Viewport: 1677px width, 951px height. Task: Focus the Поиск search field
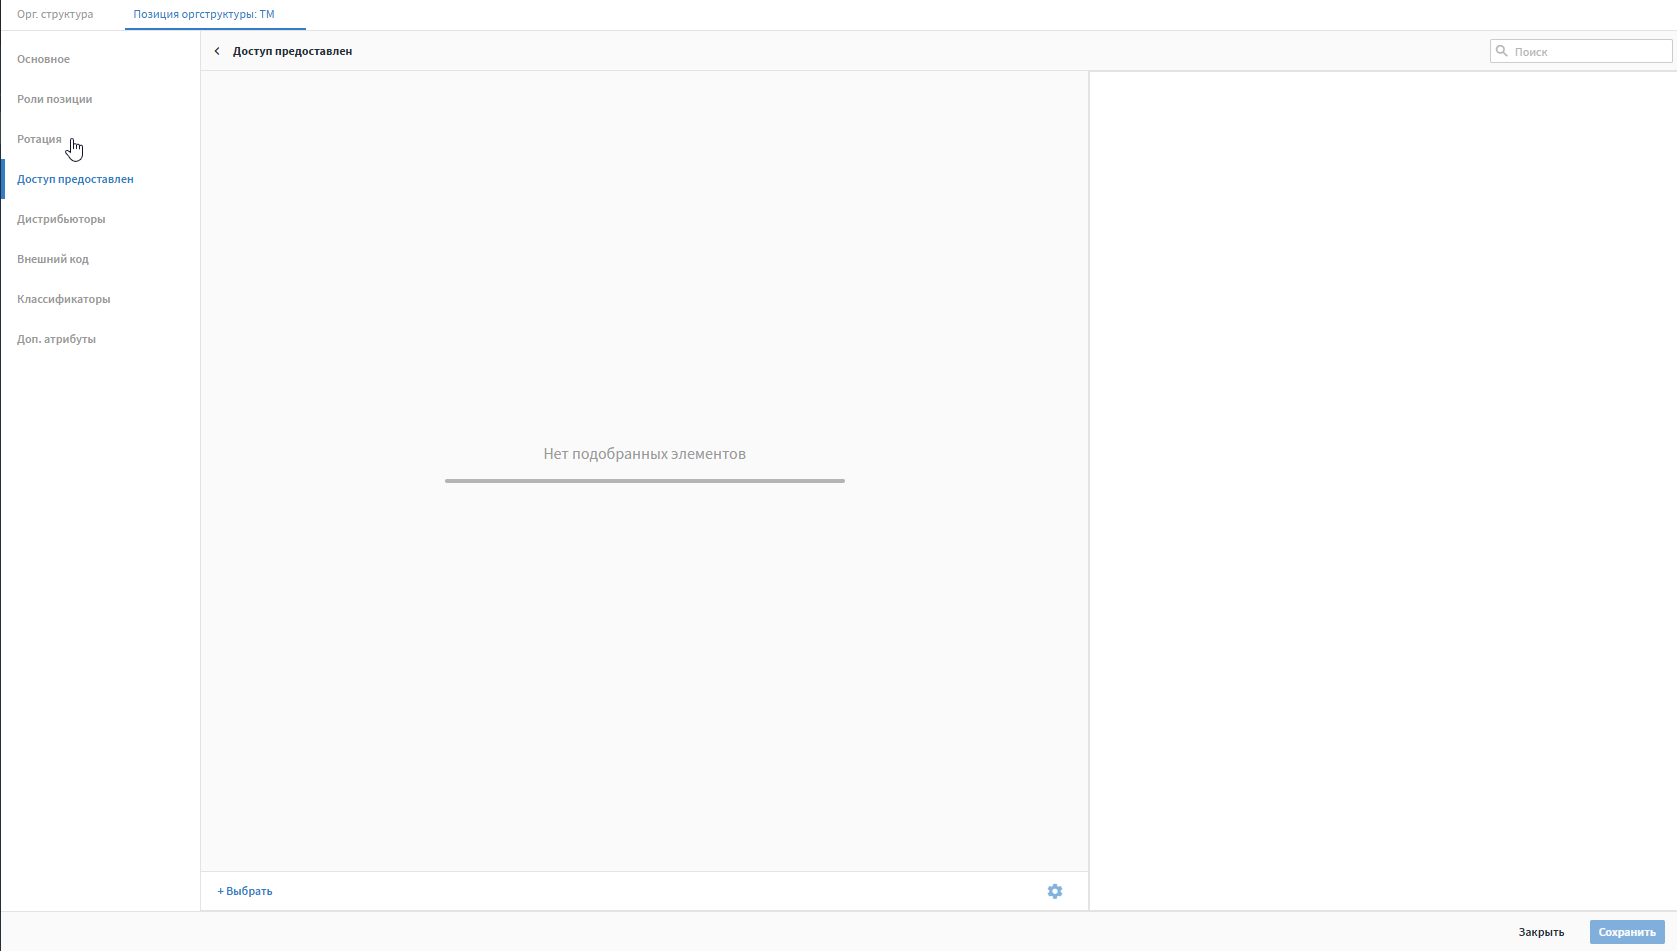click(x=1581, y=51)
